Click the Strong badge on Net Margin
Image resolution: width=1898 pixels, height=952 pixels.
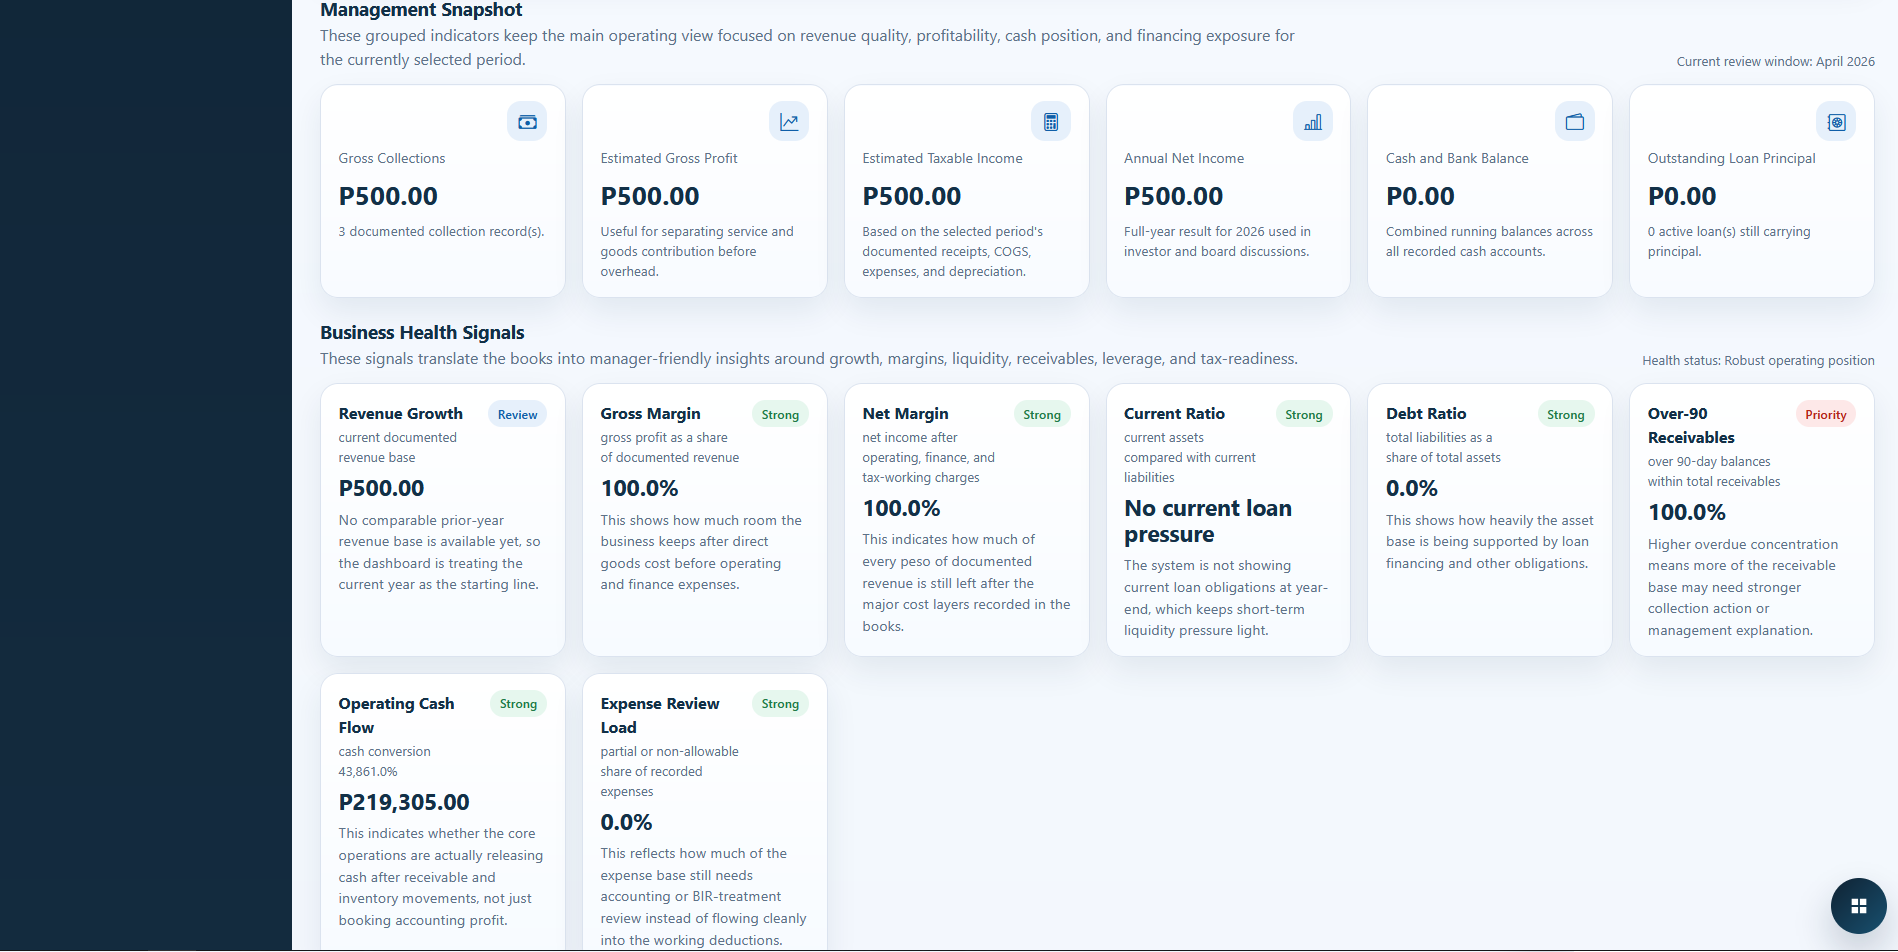pos(1042,415)
